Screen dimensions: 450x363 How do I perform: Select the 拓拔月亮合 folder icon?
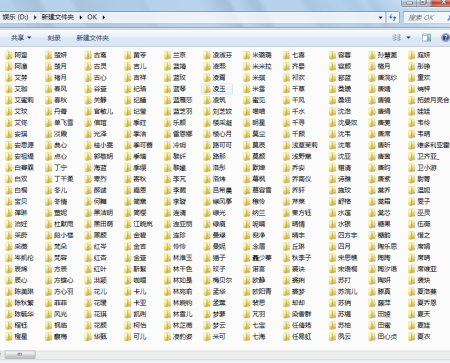click(412, 100)
